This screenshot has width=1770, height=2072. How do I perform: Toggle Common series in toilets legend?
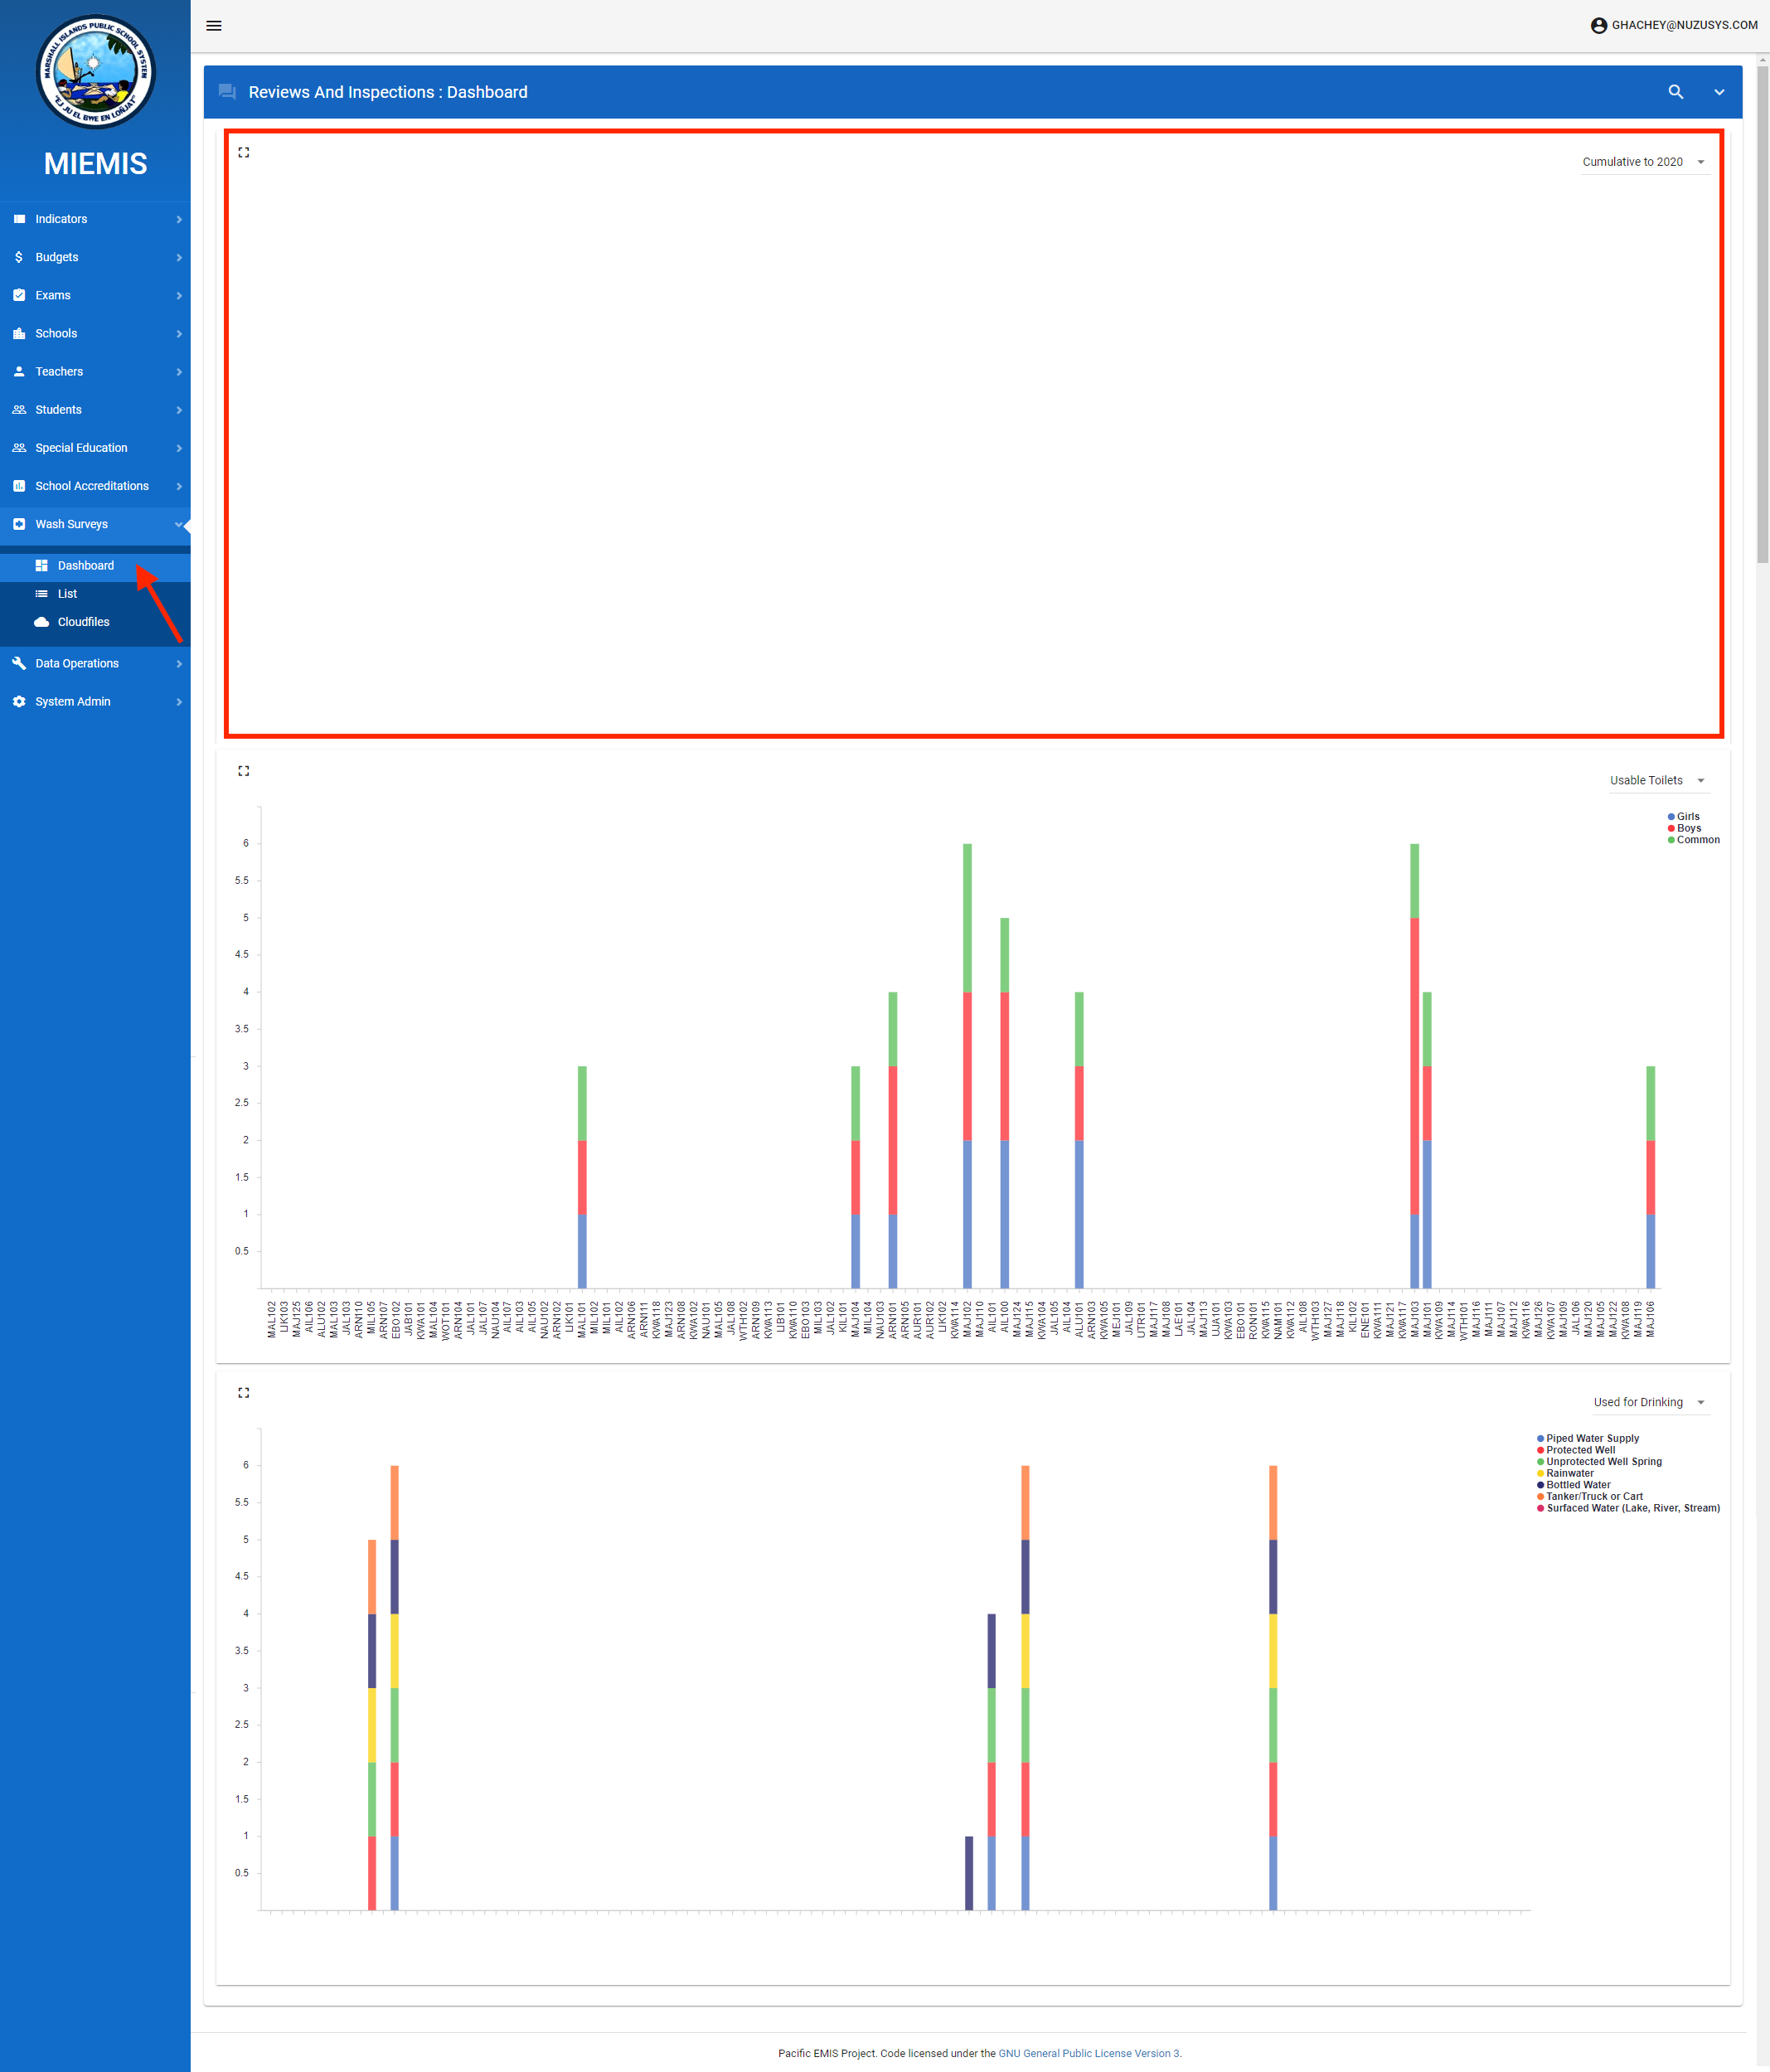coord(1697,840)
